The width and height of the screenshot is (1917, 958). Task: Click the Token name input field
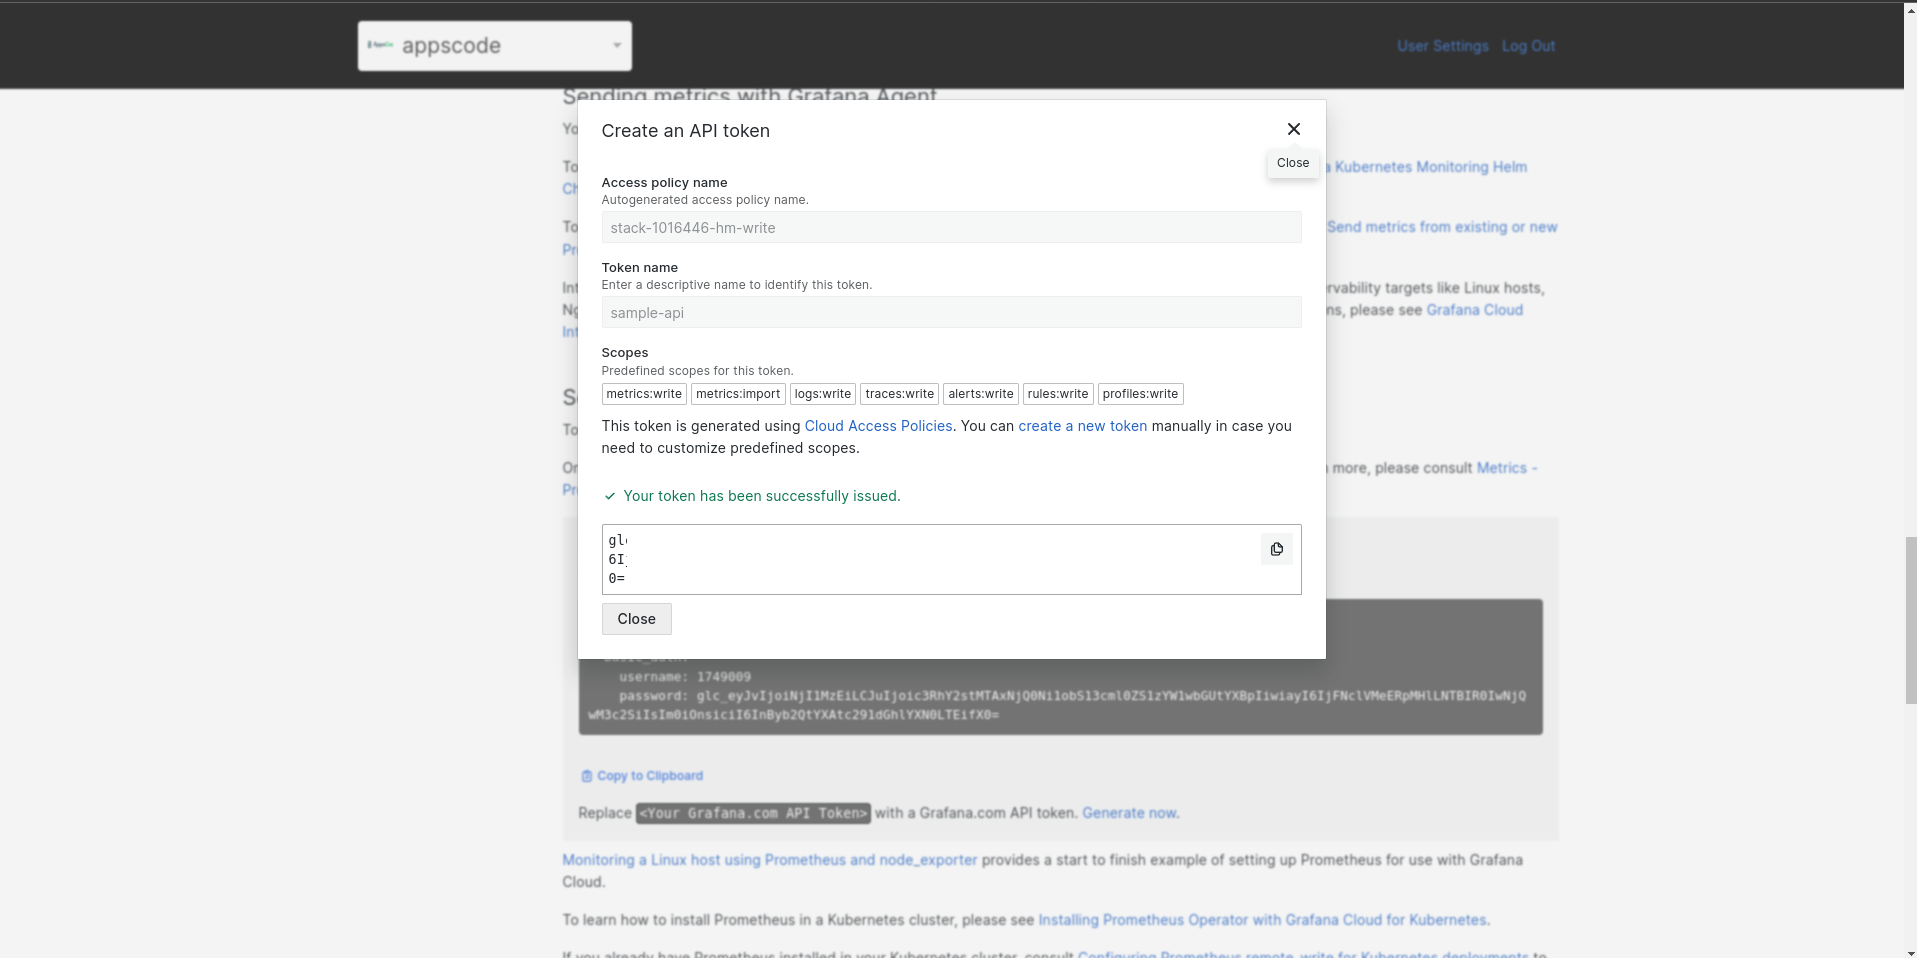pos(950,313)
